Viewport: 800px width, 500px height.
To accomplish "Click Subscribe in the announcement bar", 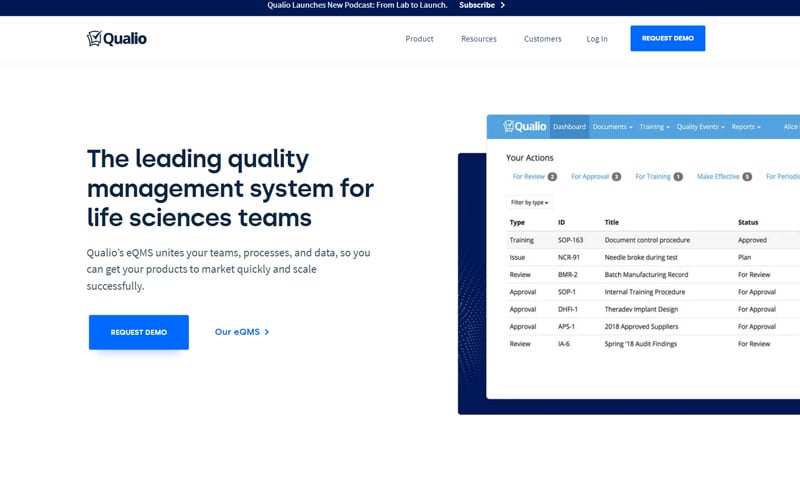I will [477, 5].
